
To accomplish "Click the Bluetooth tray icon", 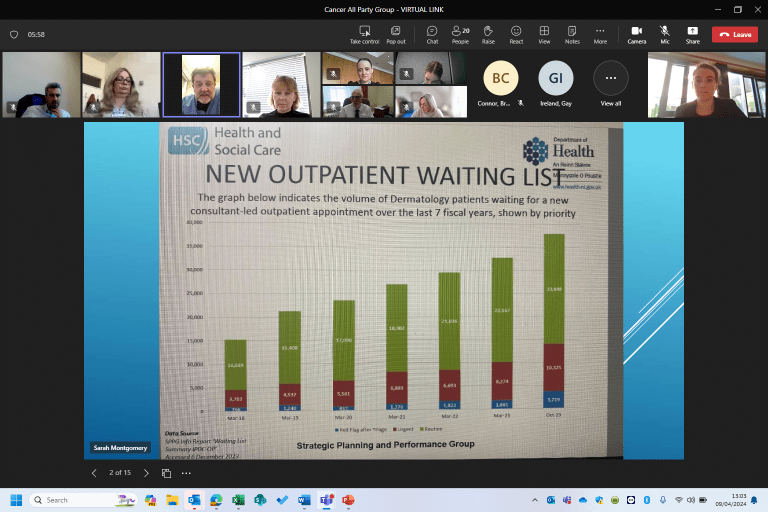I will tap(647, 500).
